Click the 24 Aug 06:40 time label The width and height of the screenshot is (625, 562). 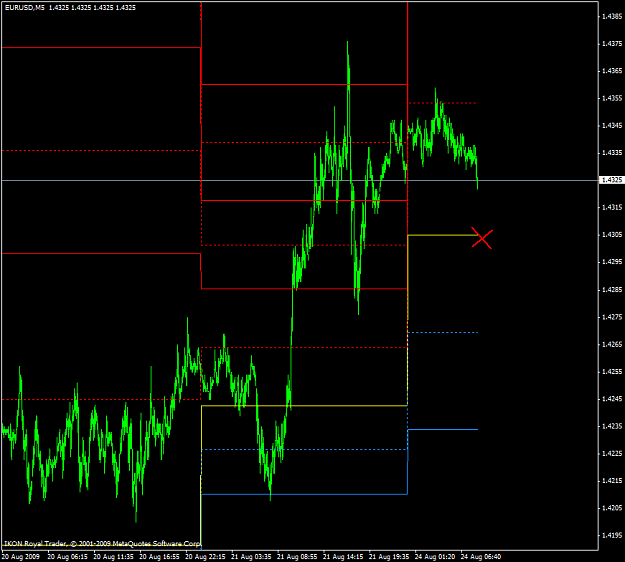481,556
